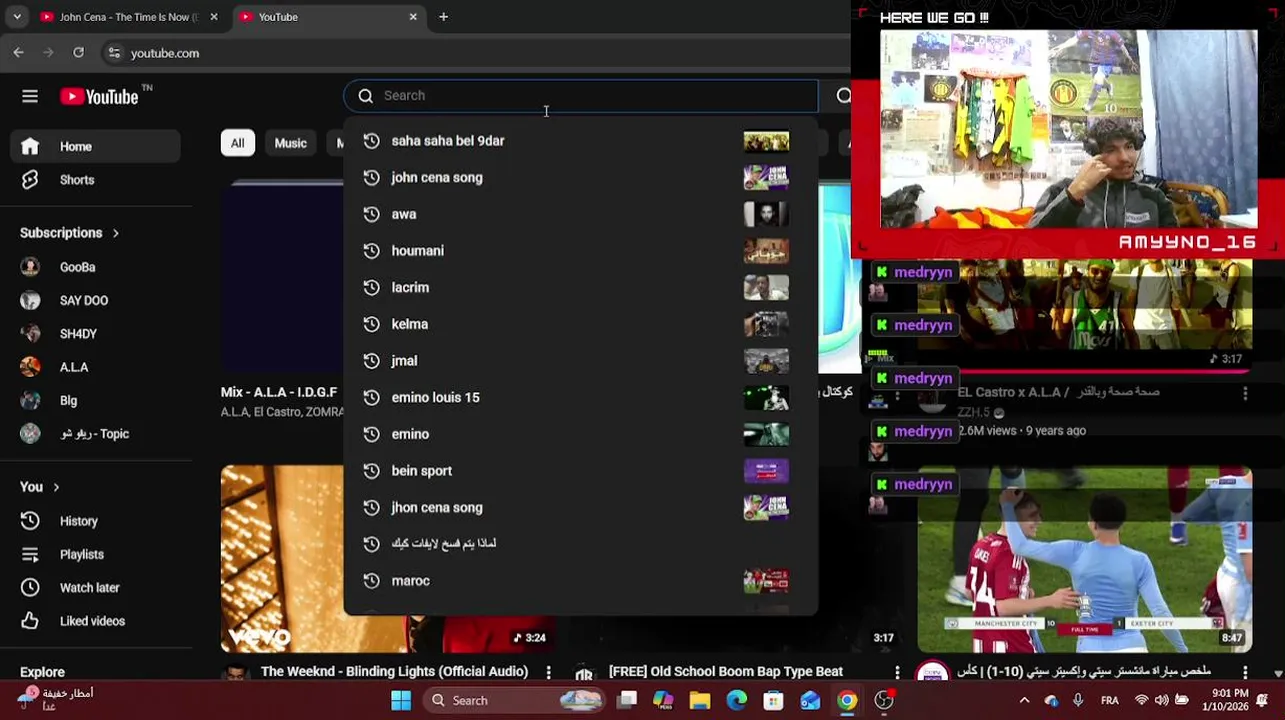
Task: Click the microphone tray icon
Action: [1078, 701]
